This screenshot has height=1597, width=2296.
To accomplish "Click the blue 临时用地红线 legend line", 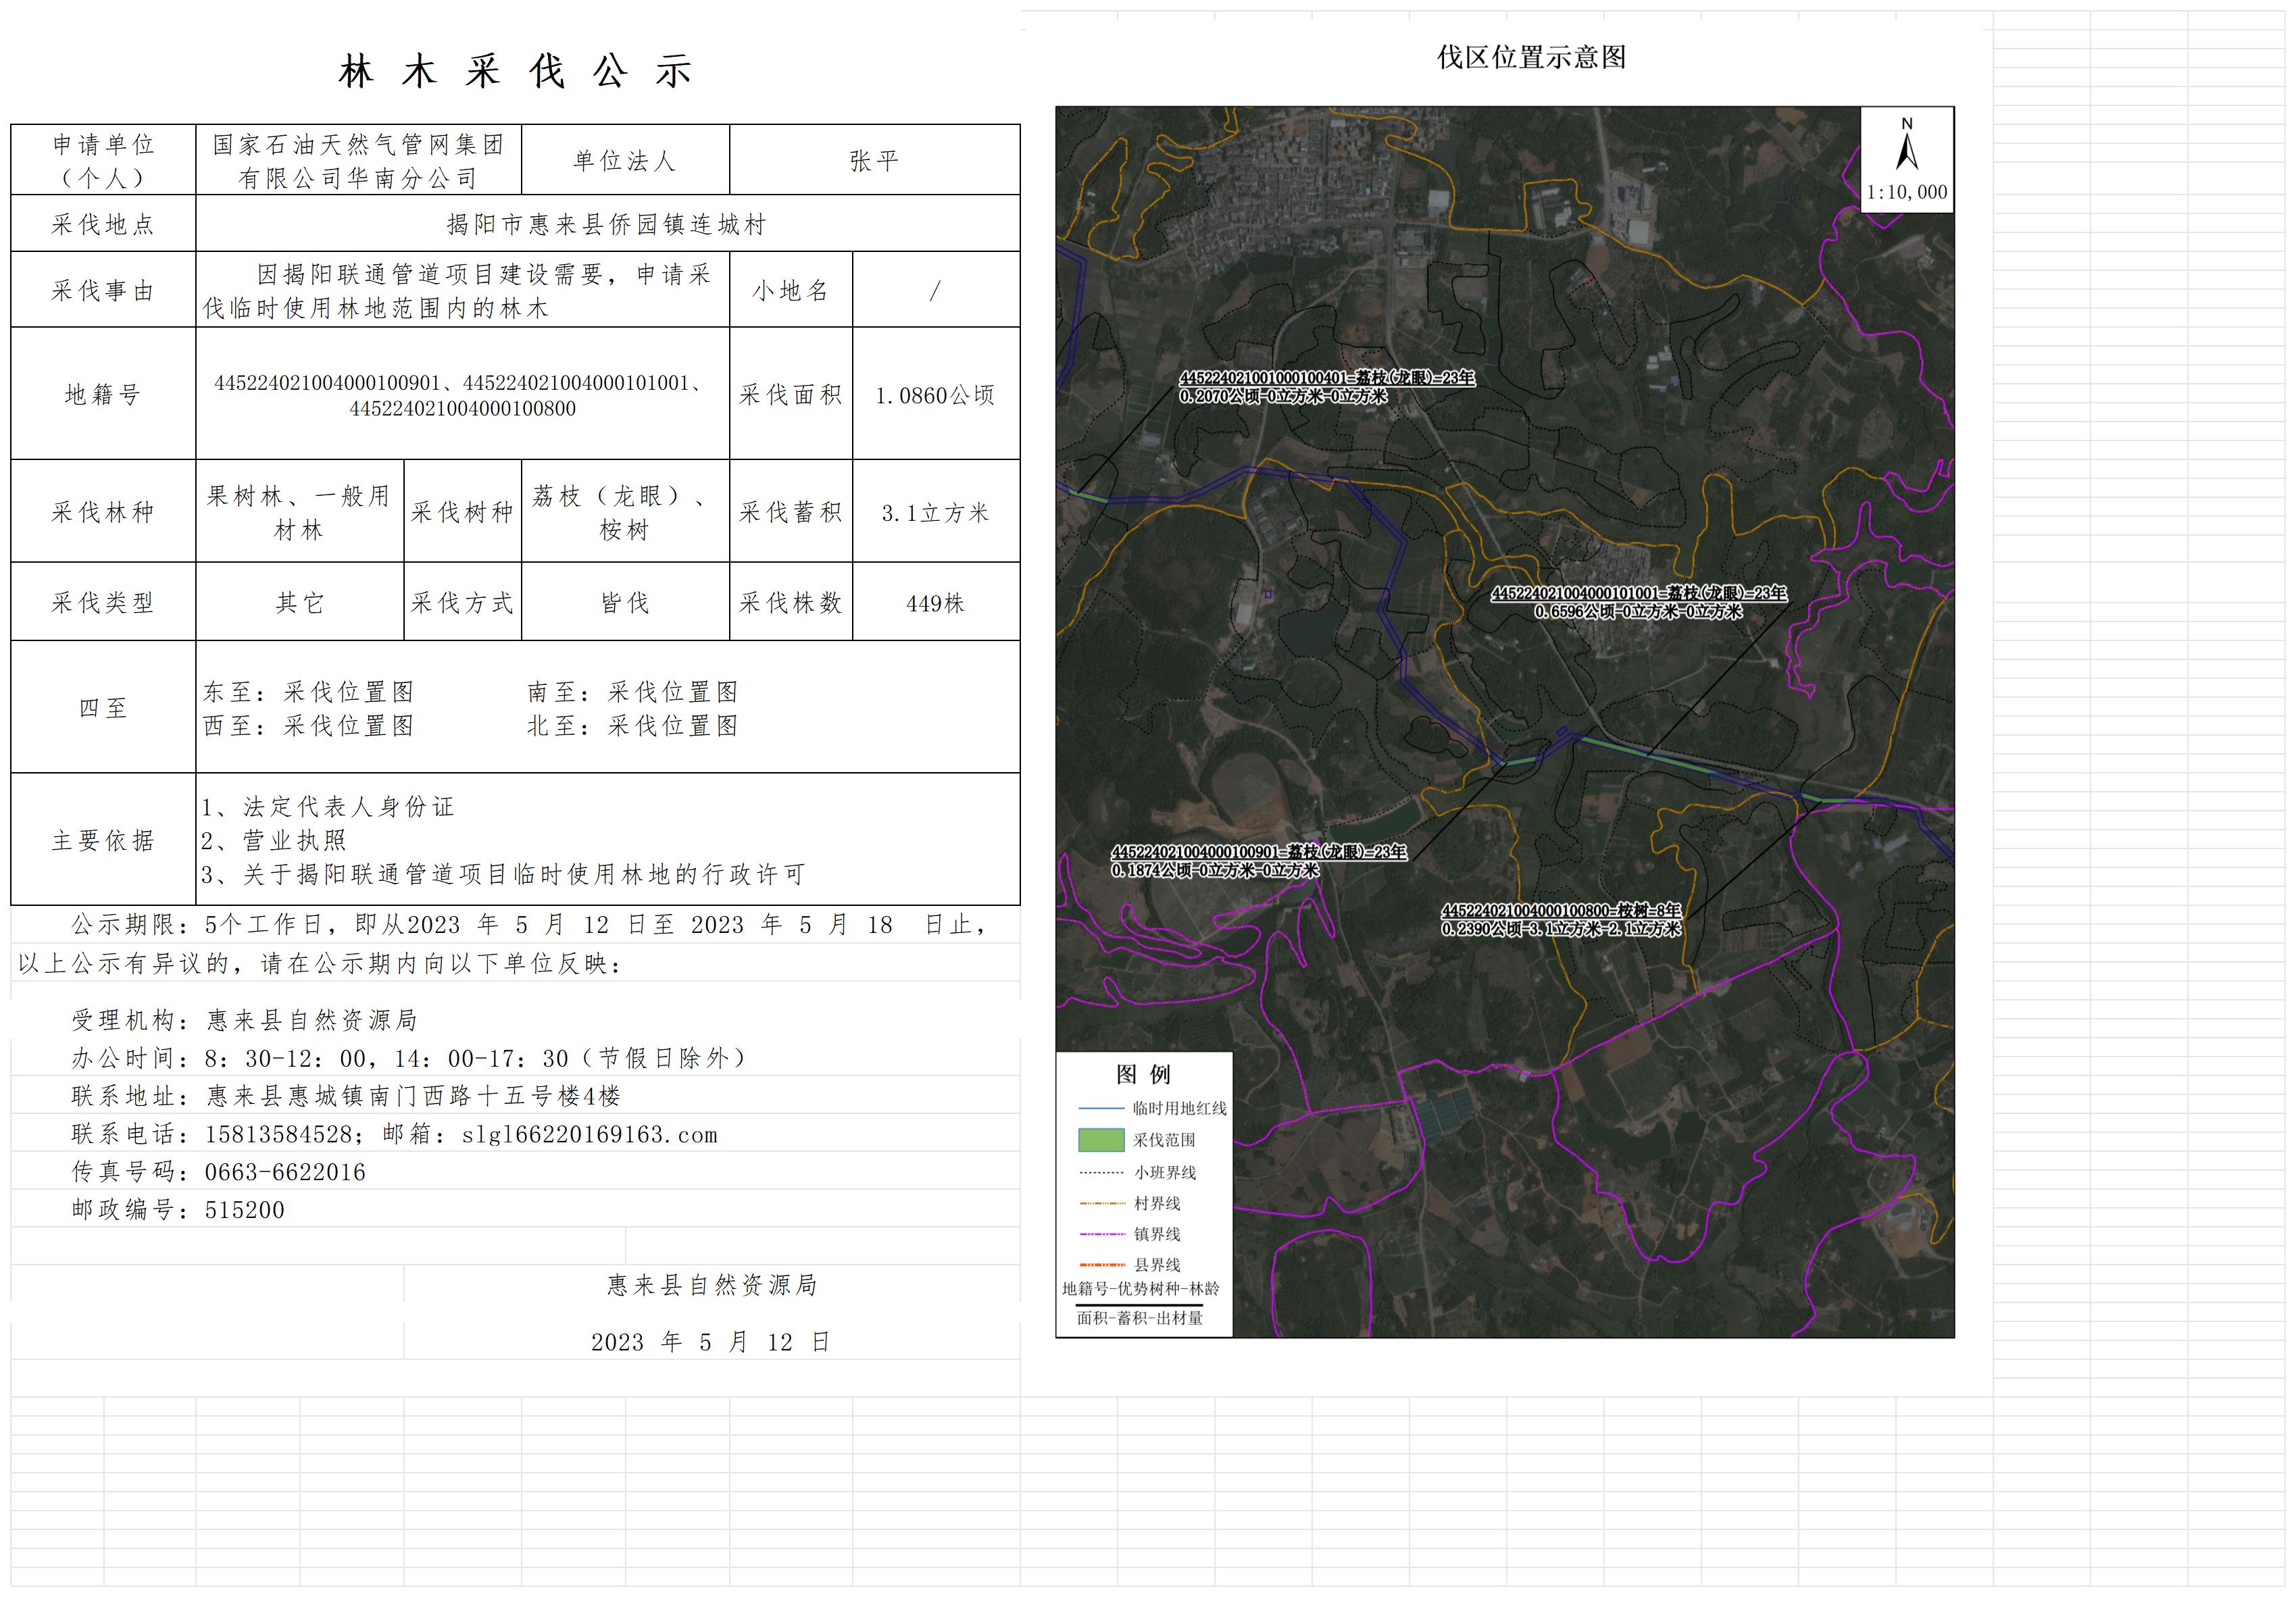I will [x=1101, y=1108].
